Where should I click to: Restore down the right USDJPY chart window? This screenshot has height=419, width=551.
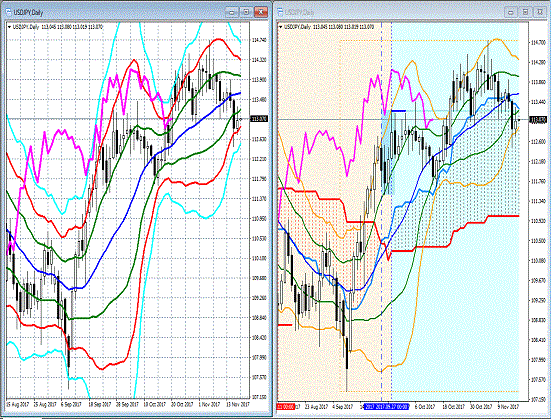click(x=525, y=12)
